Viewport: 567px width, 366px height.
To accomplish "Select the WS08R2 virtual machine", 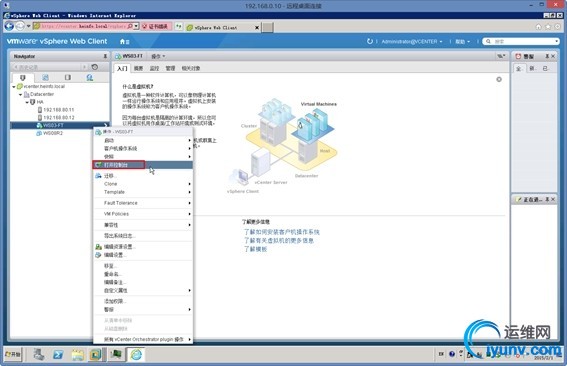I will point(50,133).
